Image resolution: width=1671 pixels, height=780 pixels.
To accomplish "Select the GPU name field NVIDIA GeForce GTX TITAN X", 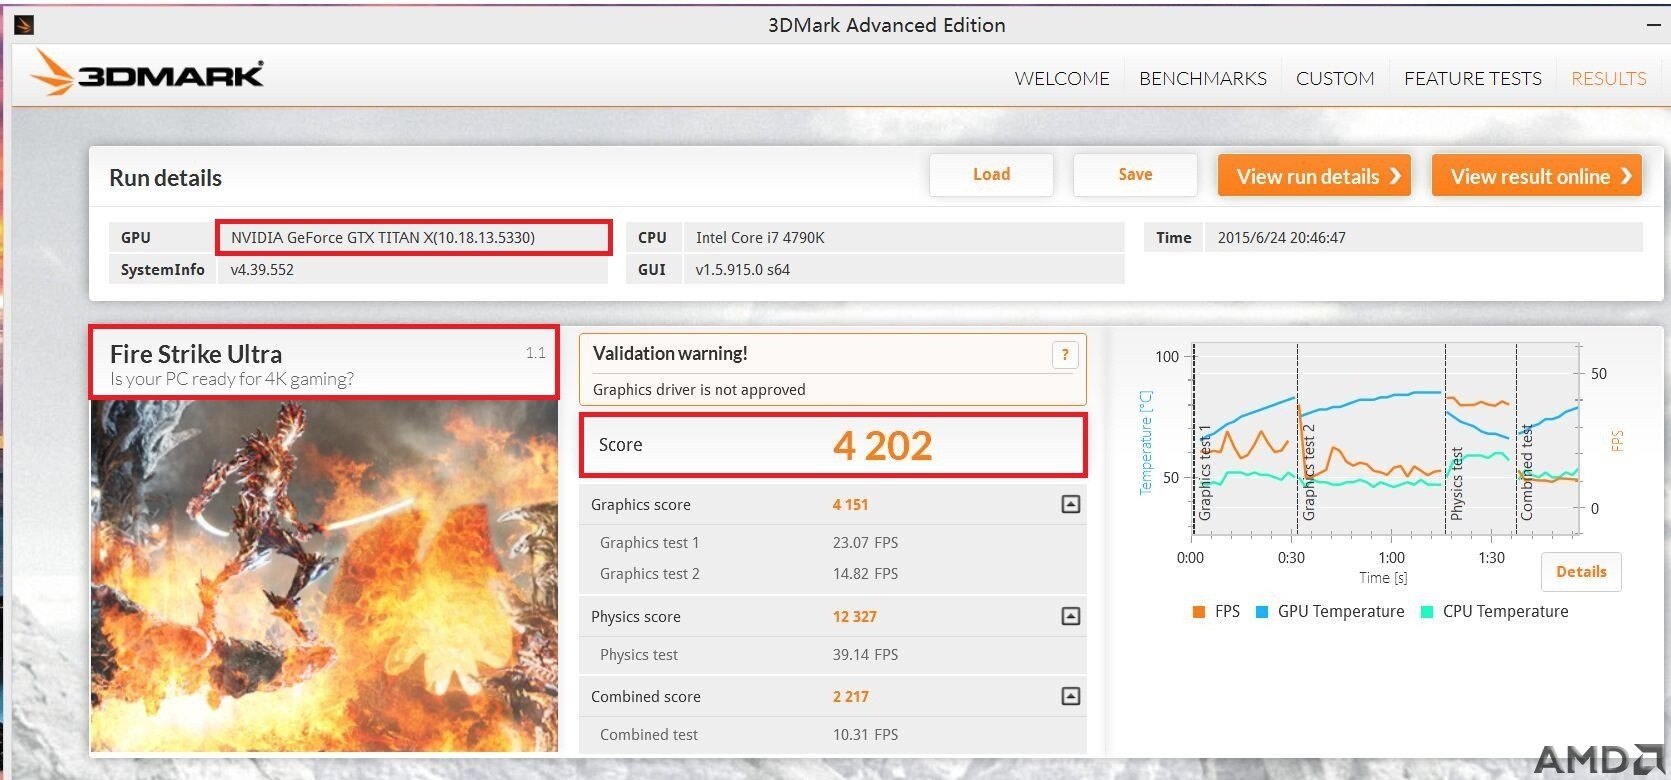I will click(x=413, y=237).
